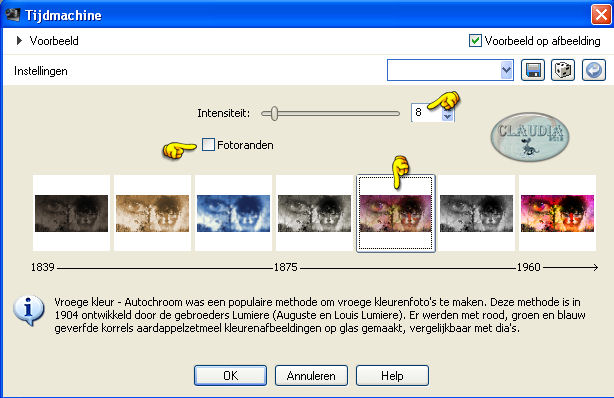Toggle the Voorbeeld op afbeelding checkbox
Screen dimensions: 614x398
tap(475, 41)
